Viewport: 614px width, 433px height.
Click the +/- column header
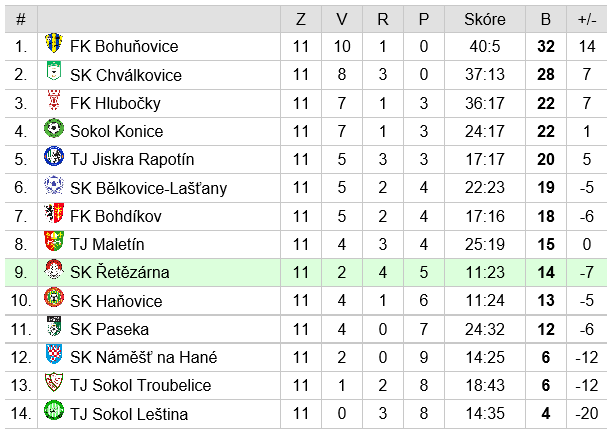coord(587,19)
